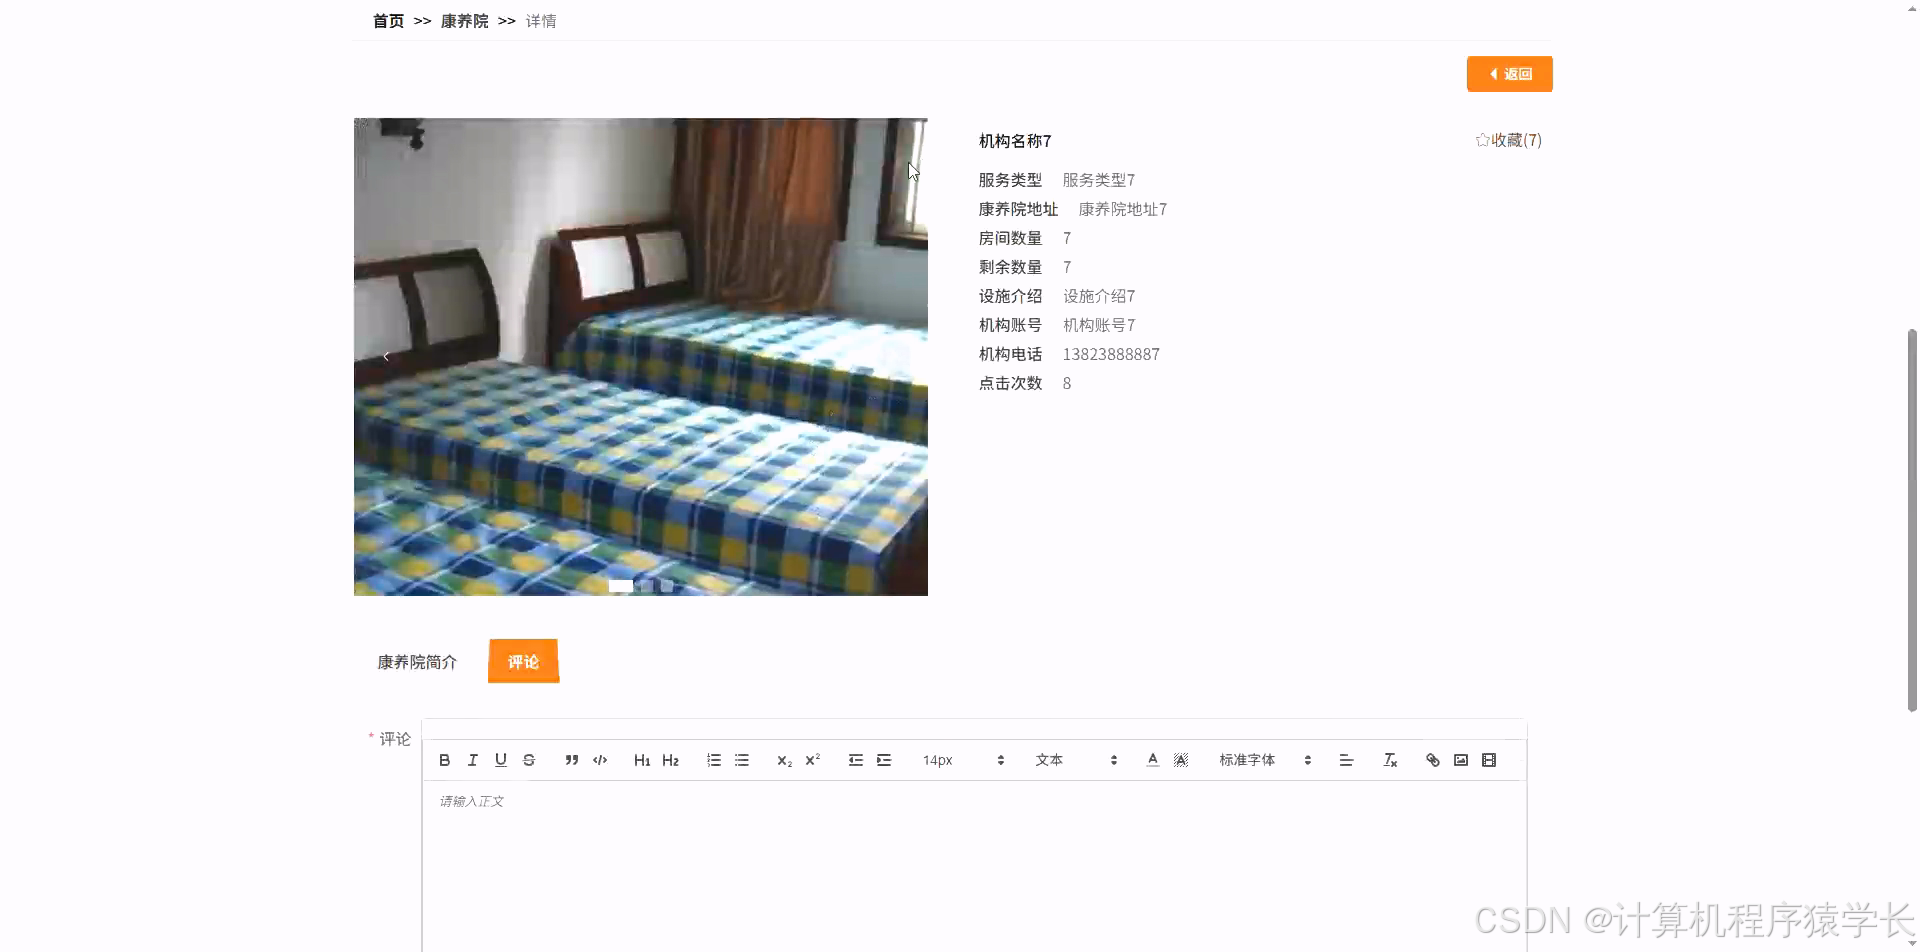Screen dimensions: 1920x952
Task: Go to 首页 in the breadcrumb
Action: tap(388, 21)
